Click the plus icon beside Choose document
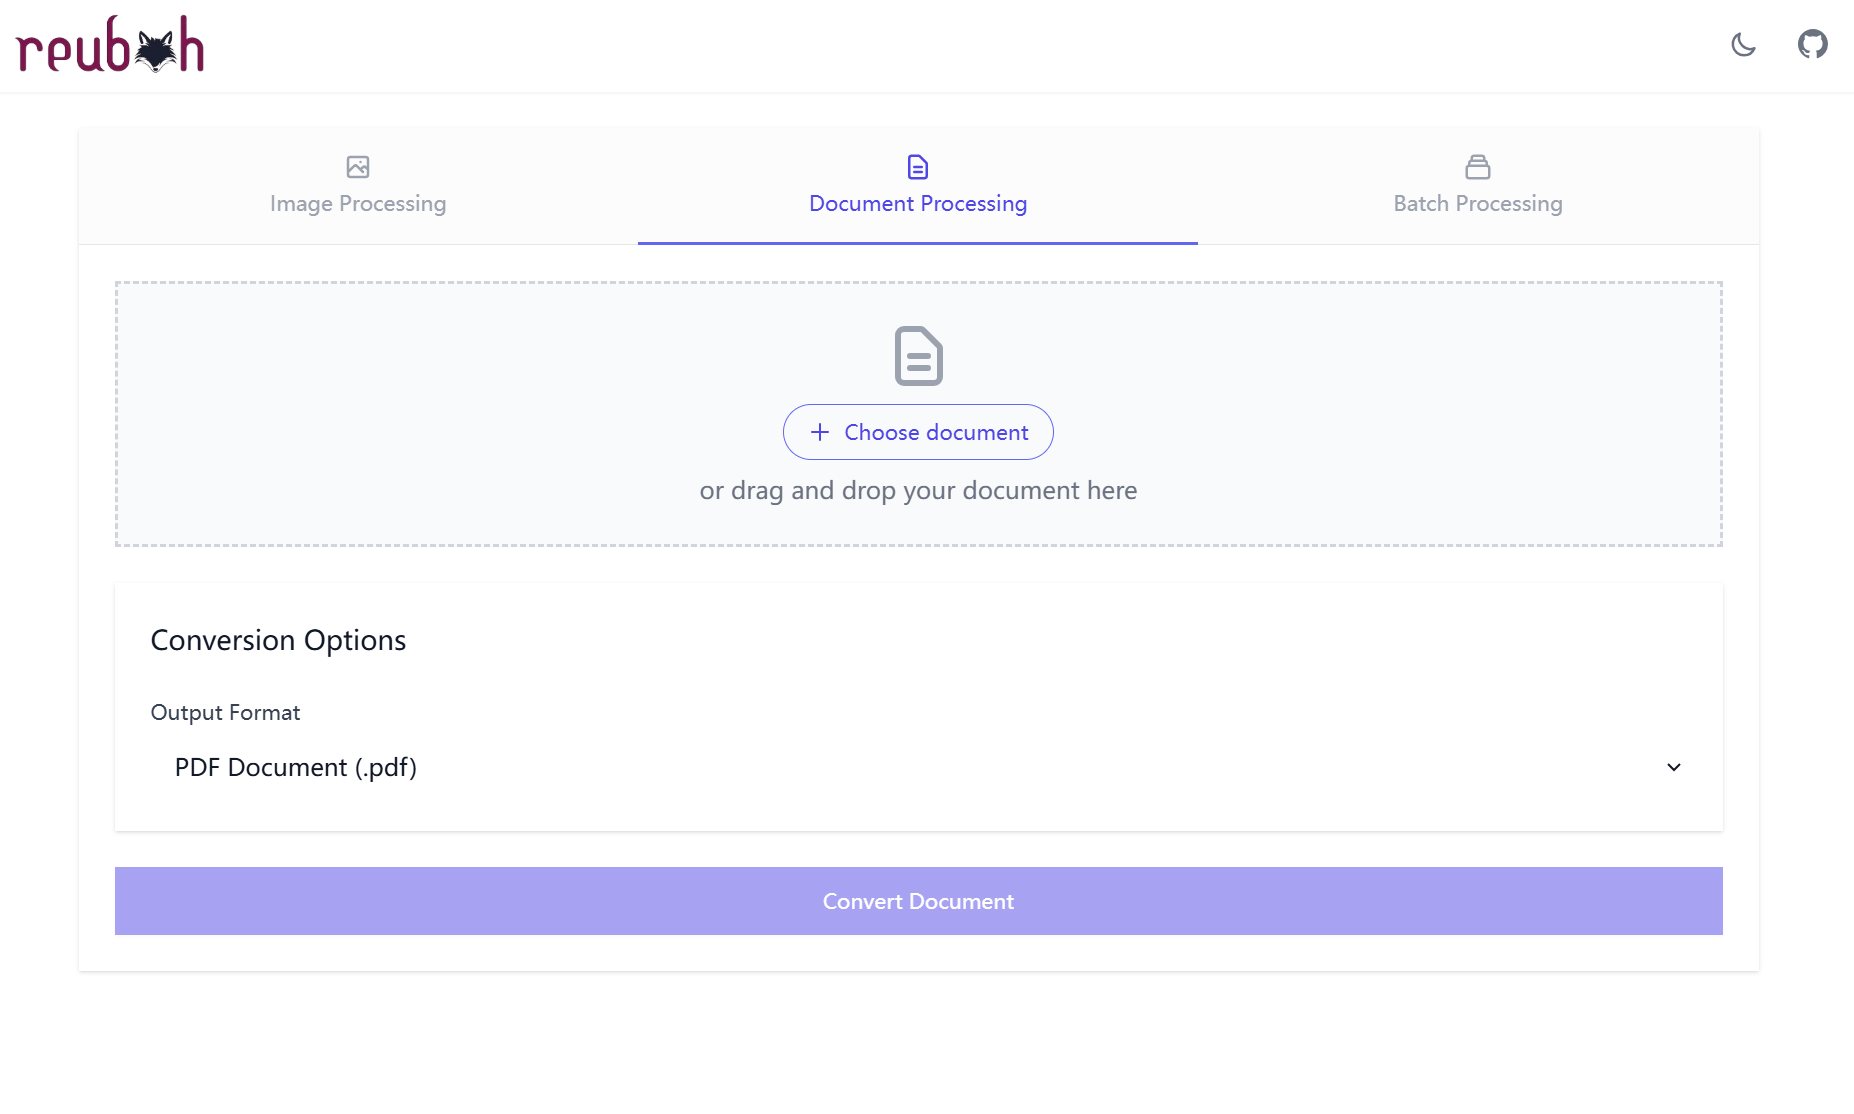The width and height of the screenshot is (1854, 1114). coord(820,432)
